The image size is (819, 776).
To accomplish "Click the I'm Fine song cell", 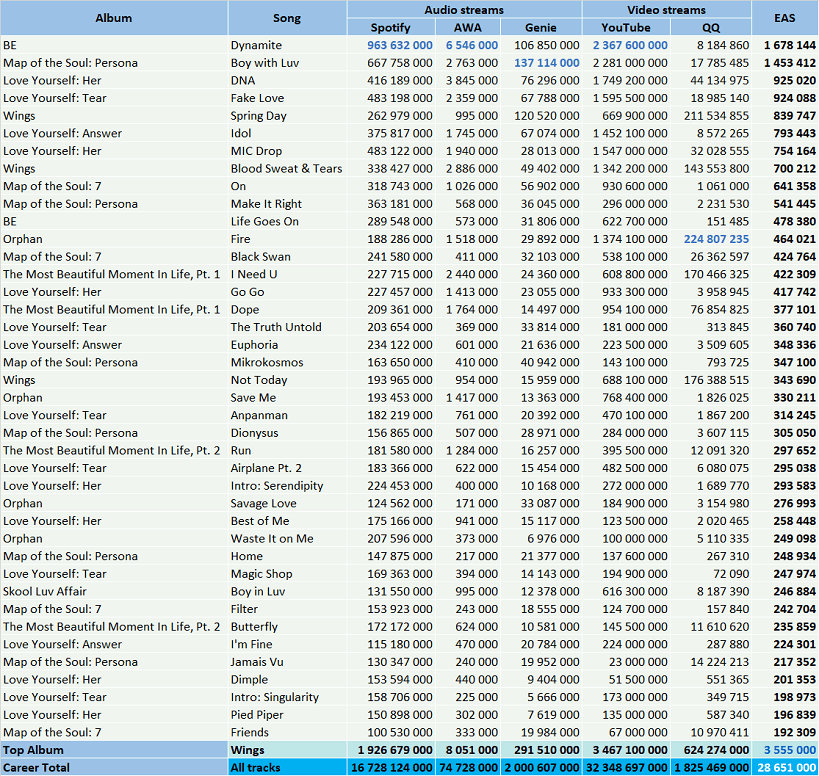I will tap(287, 644).
